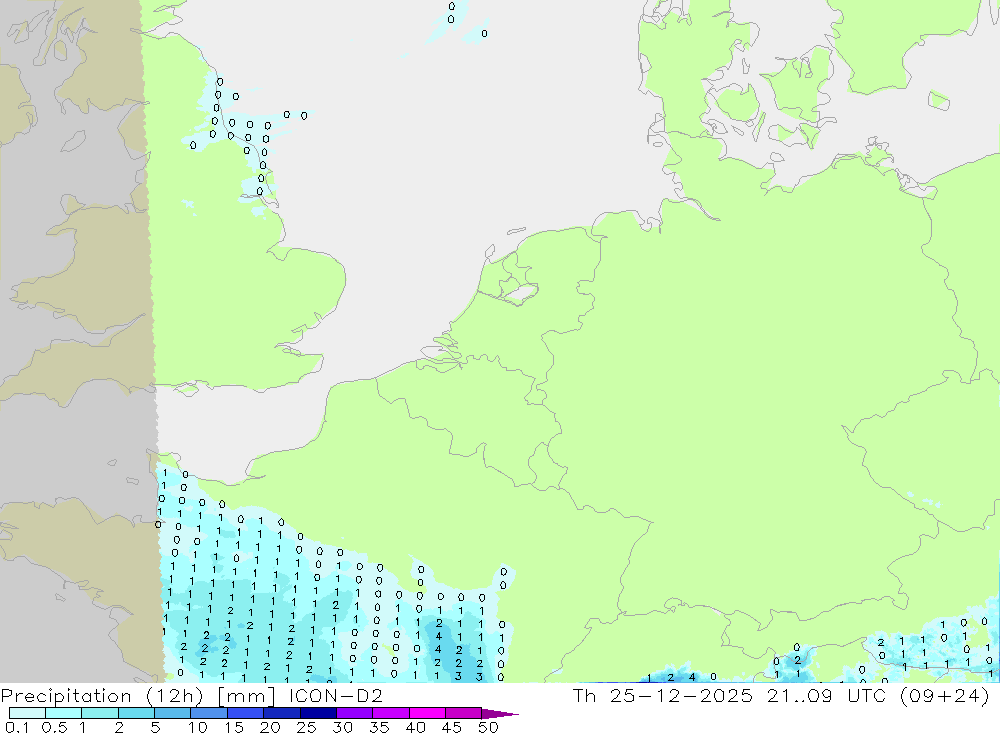The width and height of the screenshot is (1000, 733).
Task: Select the '25' legend scale label
Action: click(307, 727)
